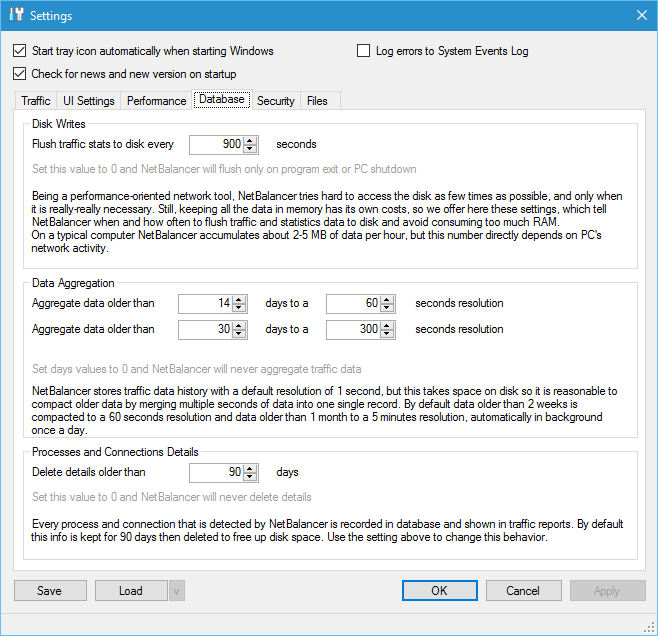Image resolution: width=658 pixels, height=636 pixels.
Task: Click hint 'Set this value to 0... never delete details'
Action: (x=172, y=497)
